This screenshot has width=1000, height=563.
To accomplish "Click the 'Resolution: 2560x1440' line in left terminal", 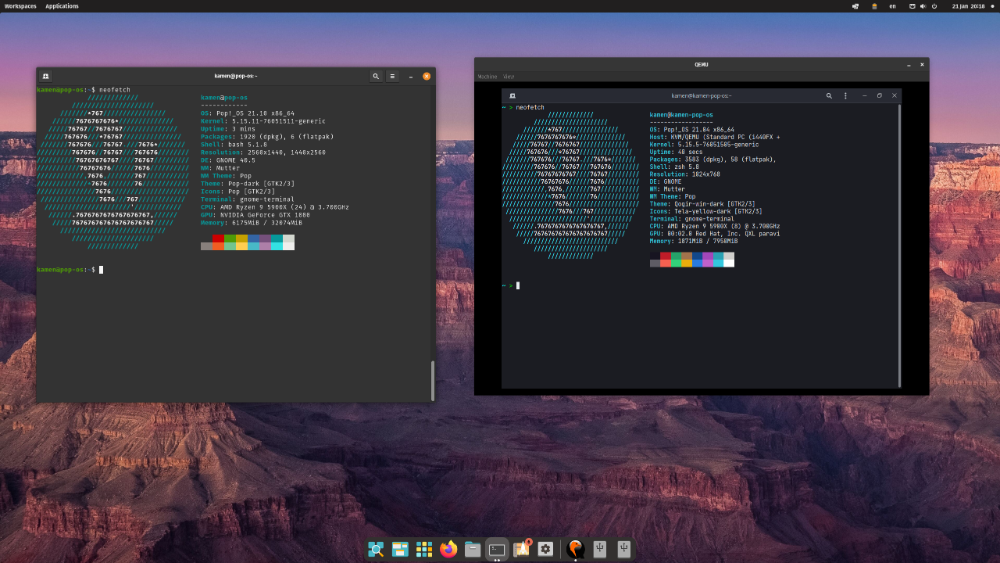I will point(263,152).
